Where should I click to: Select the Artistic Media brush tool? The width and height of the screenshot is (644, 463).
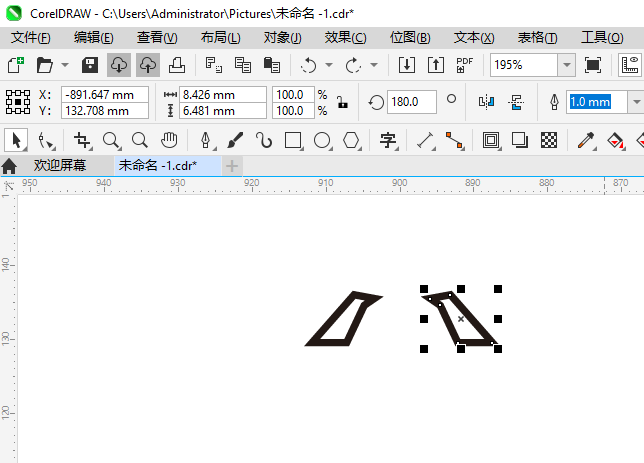tap(235, 141)
